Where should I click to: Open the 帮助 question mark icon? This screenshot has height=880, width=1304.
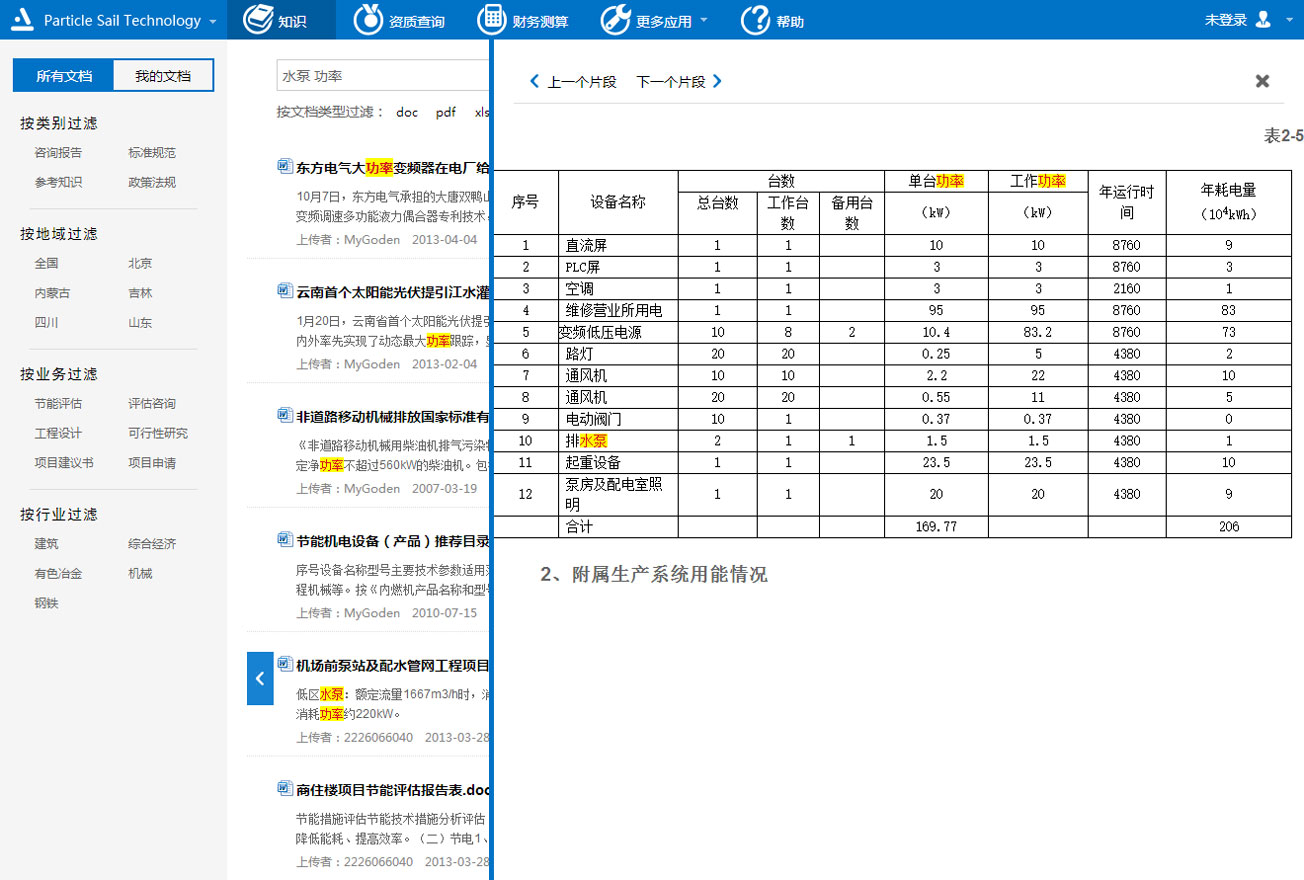click(756, 20)
